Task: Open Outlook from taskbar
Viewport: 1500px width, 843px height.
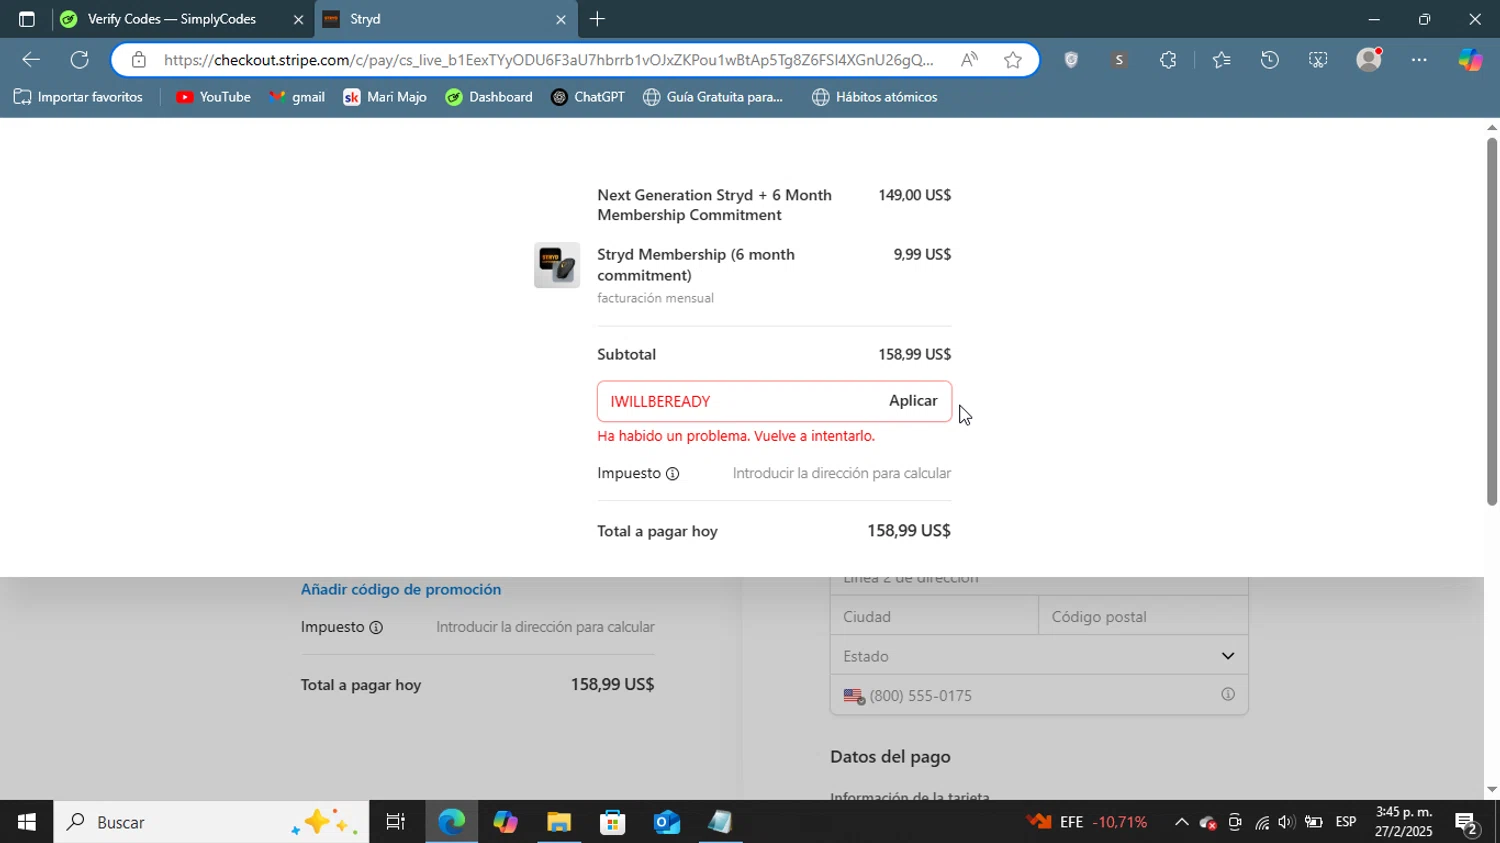Action: (x=666, y=822)
